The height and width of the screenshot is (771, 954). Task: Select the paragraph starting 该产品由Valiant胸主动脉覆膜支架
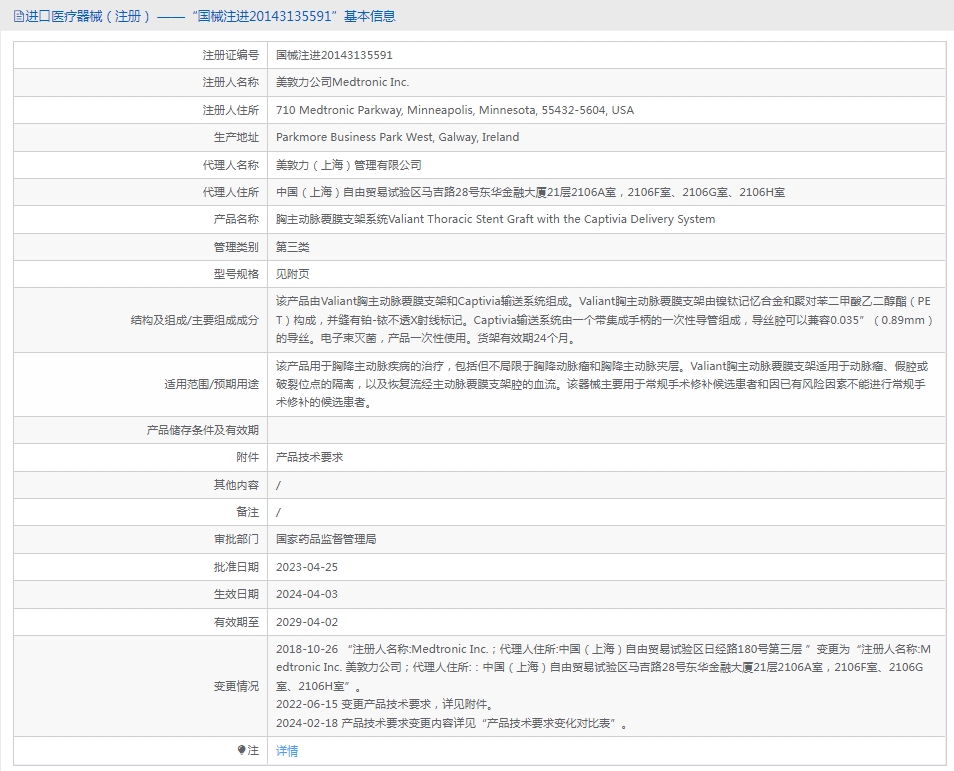(x=605, y=320)
